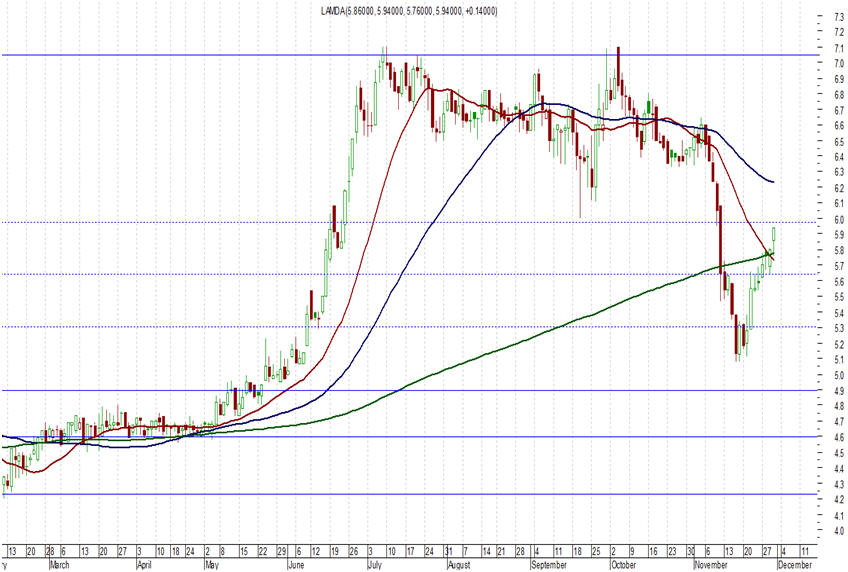
Task: Select the September month label
Action: (549, 565)
